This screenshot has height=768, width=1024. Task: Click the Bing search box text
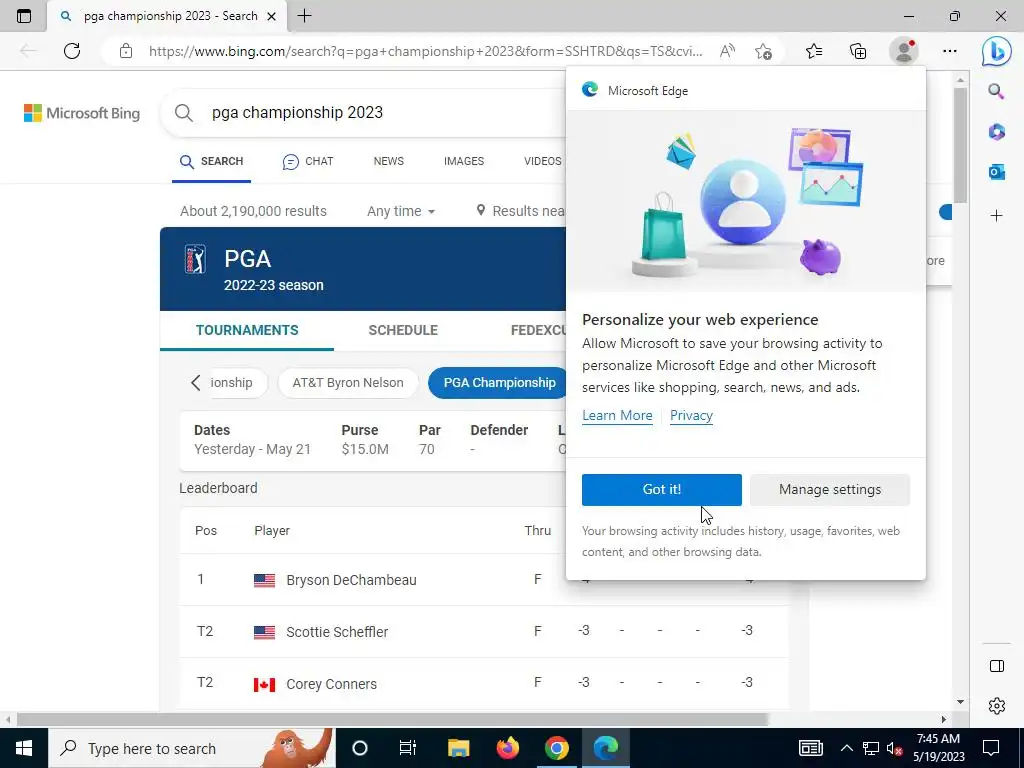coord(297,112)
